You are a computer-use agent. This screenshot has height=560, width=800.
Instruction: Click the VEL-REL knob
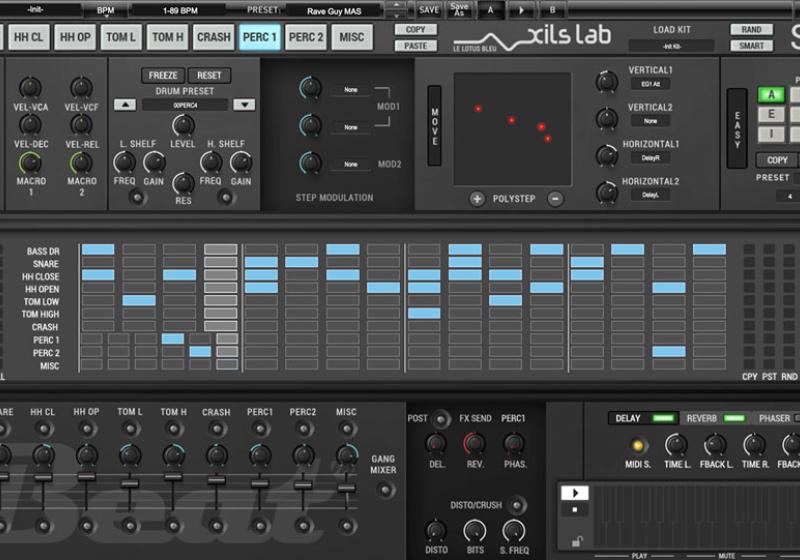[81, 124]
